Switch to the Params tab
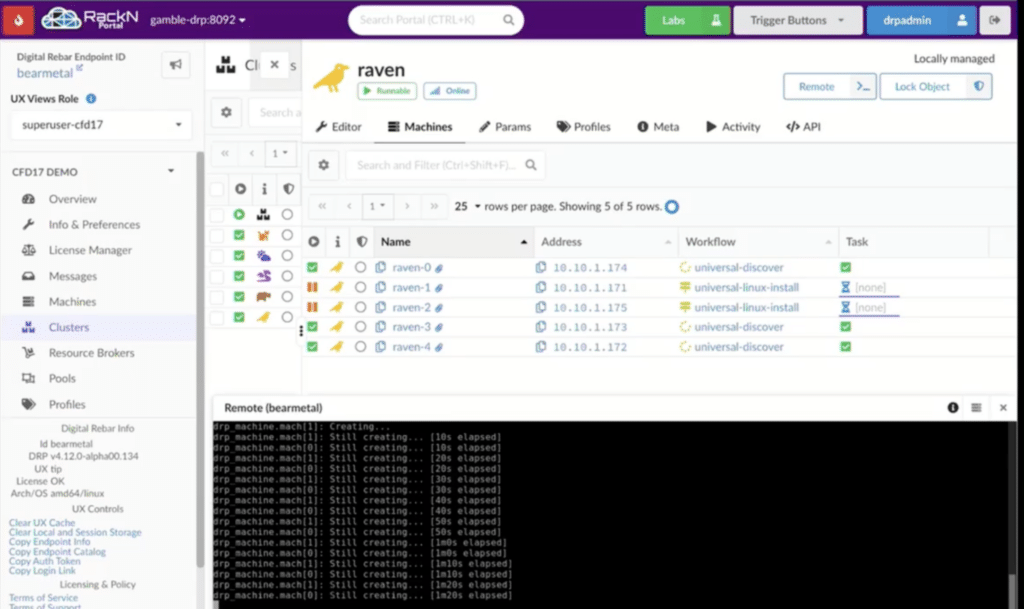Image resolution: width=1024 pixels, height=609 pixels. click(x=505, y=127)
